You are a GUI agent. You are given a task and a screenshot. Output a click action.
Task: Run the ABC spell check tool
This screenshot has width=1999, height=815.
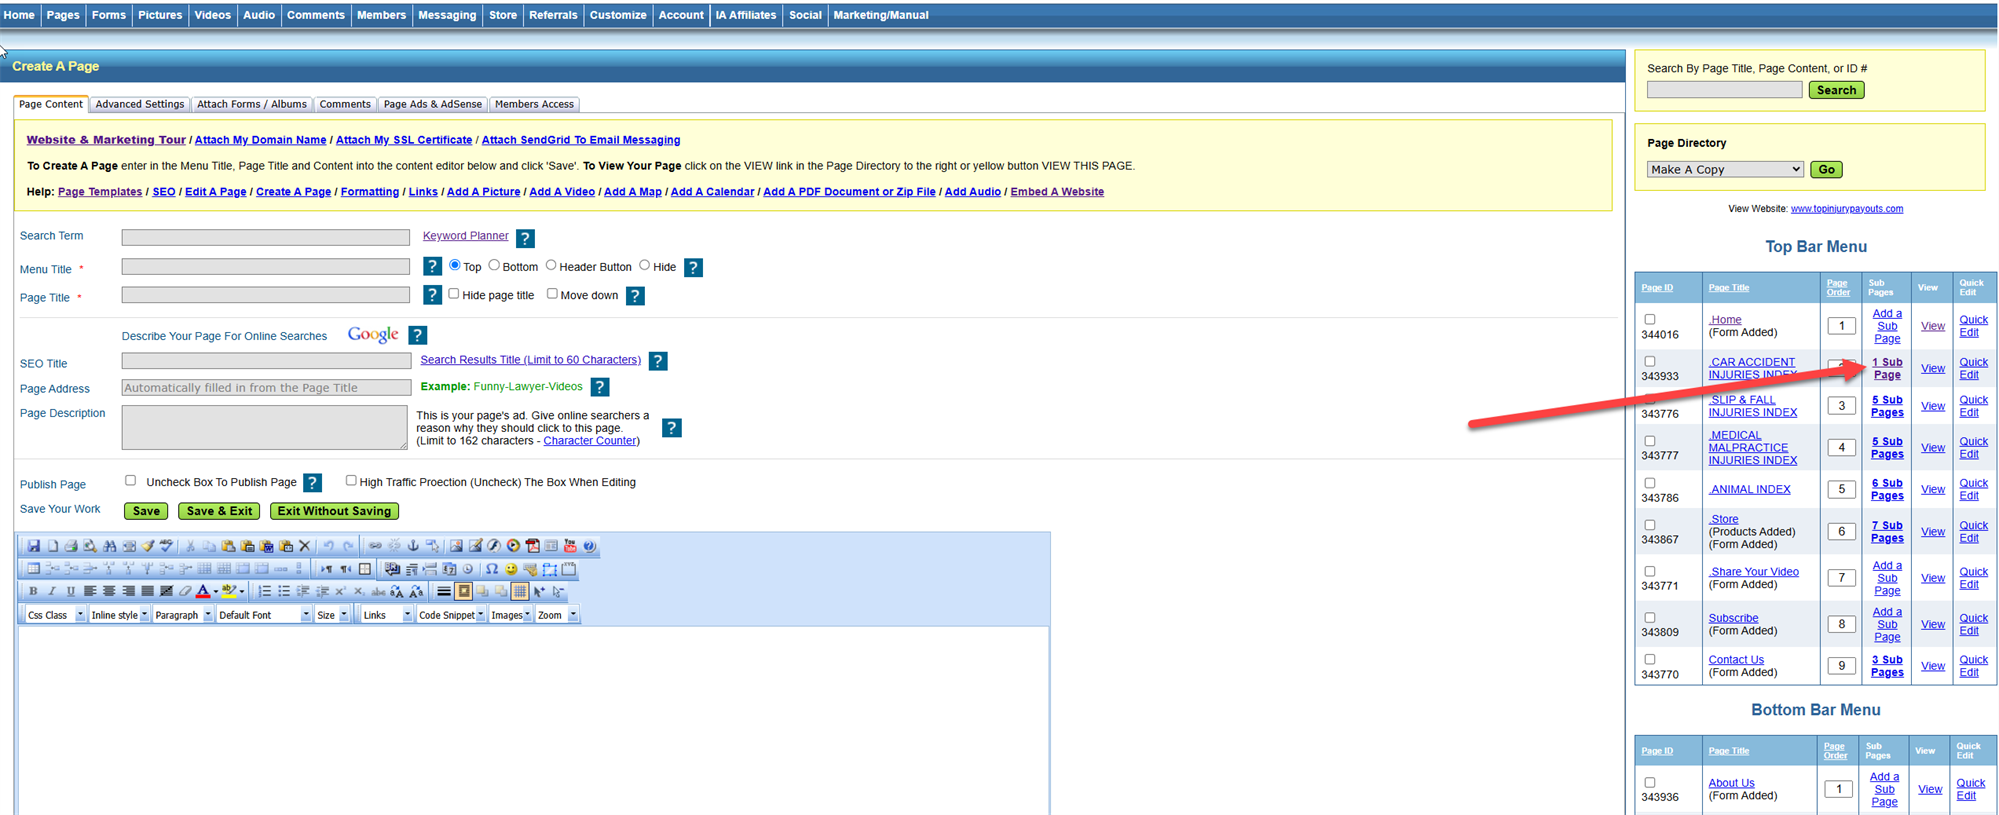[166, 546]
